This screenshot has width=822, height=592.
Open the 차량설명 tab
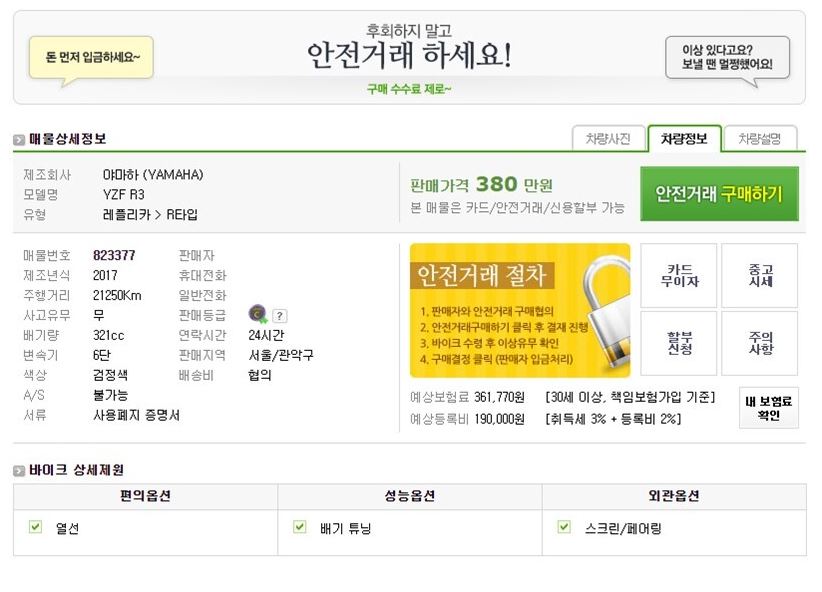[x=761, y=136]
